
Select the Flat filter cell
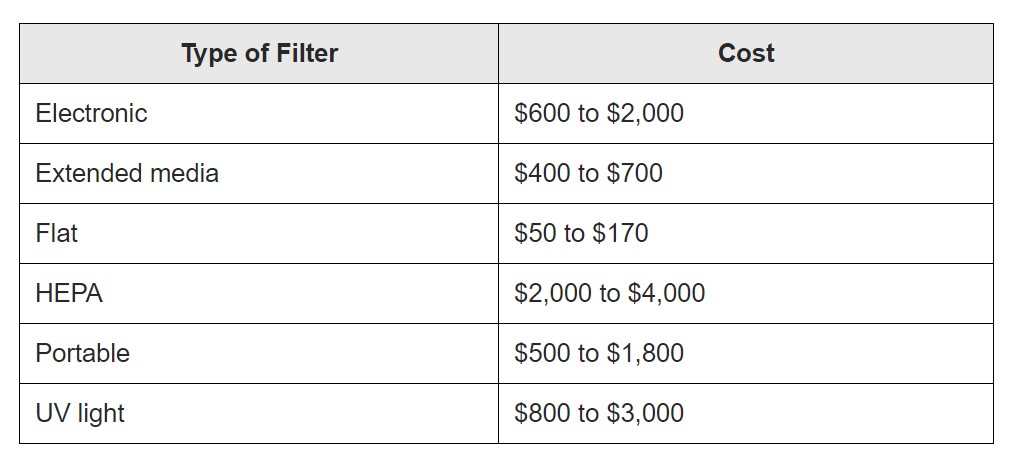click(x=259, y=234)
